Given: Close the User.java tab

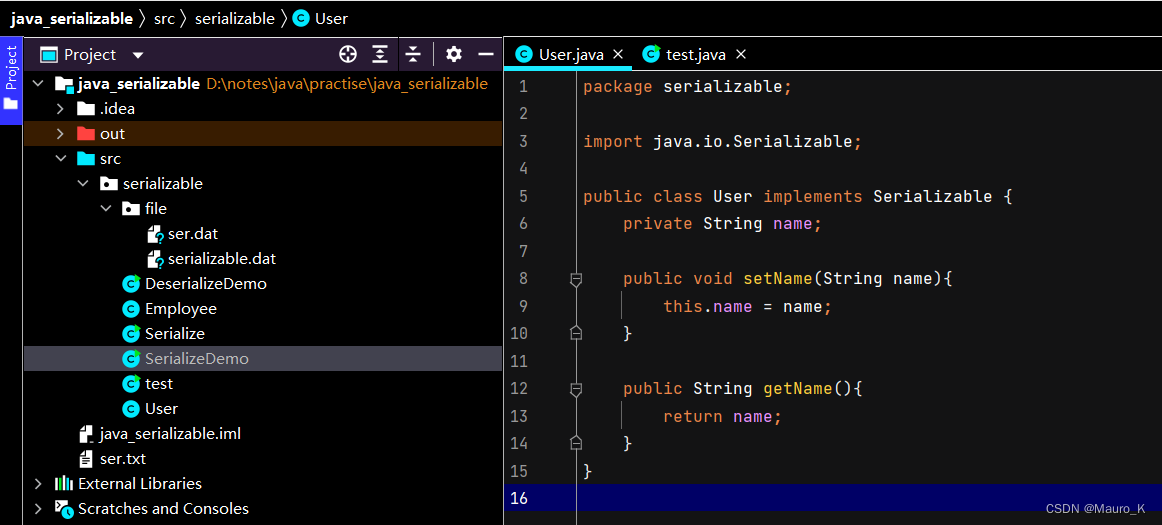Looking at the screenshot, I should pos(618,54).
